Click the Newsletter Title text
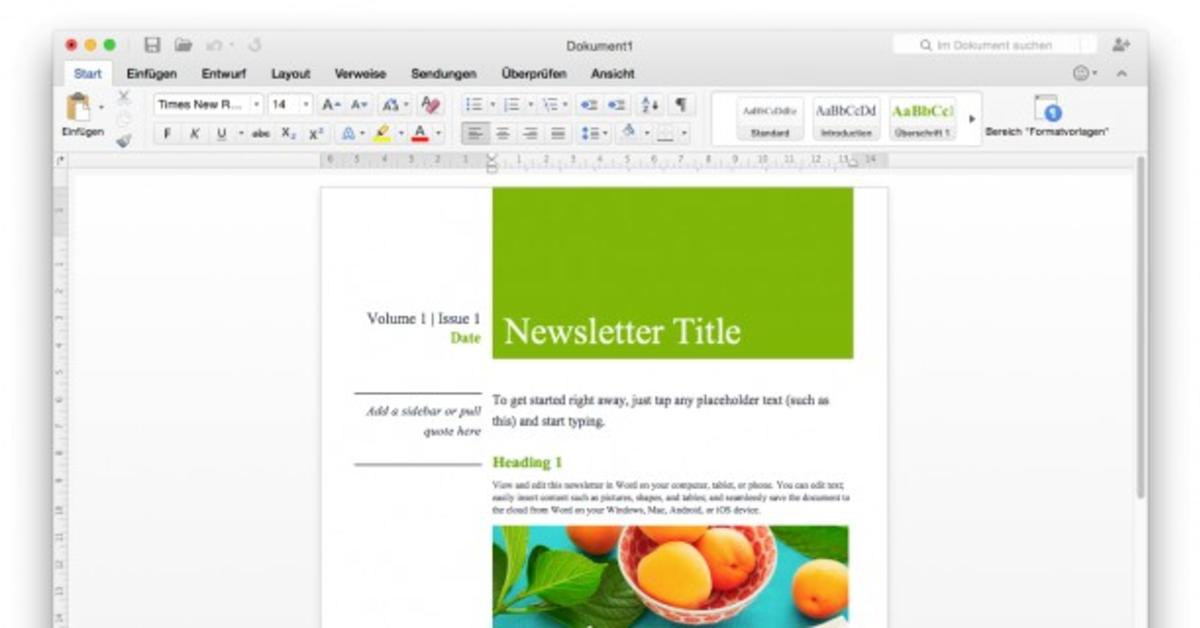1200x628 pixels. click(x=622, y=331)
